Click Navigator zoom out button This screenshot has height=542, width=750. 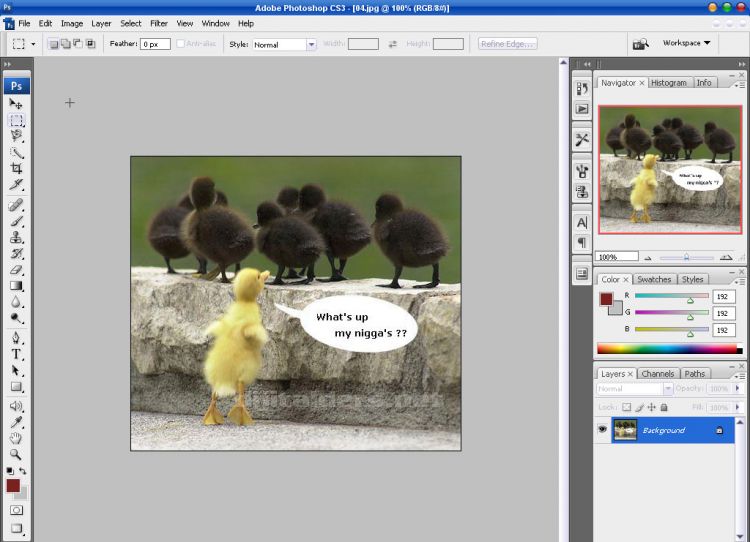(648, 258)
